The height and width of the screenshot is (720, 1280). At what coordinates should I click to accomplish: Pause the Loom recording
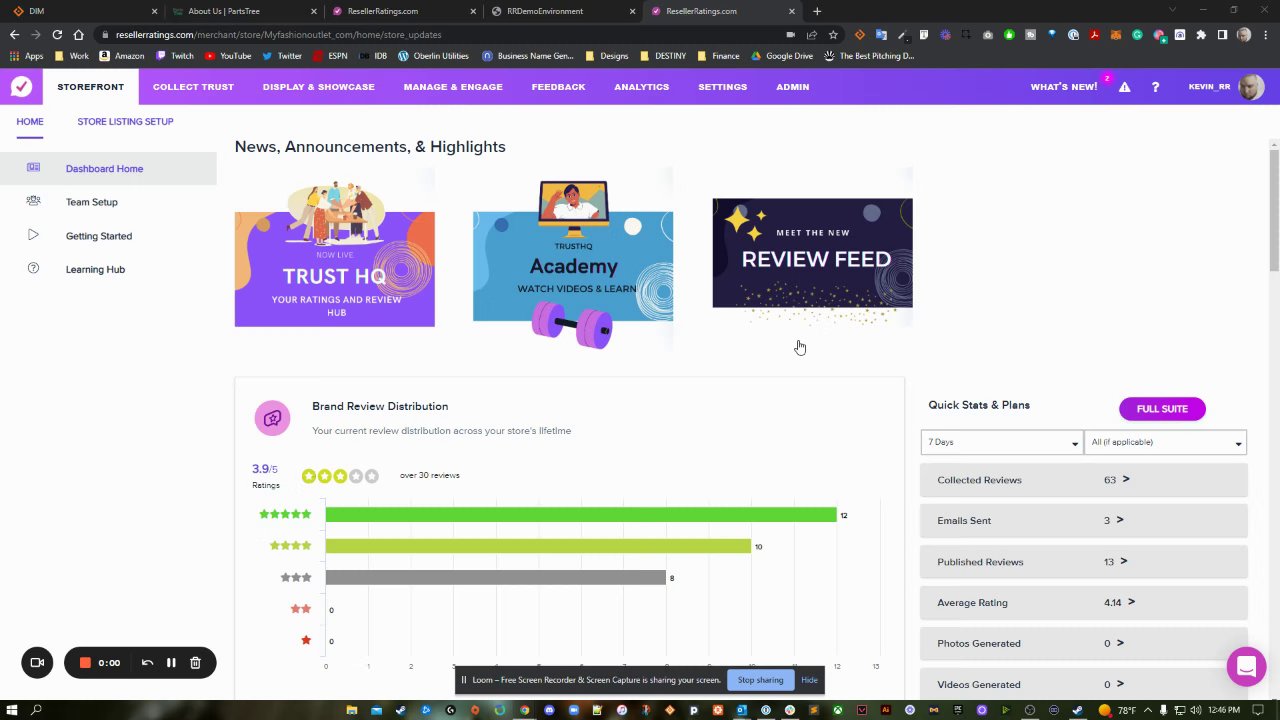click(171, 662)
